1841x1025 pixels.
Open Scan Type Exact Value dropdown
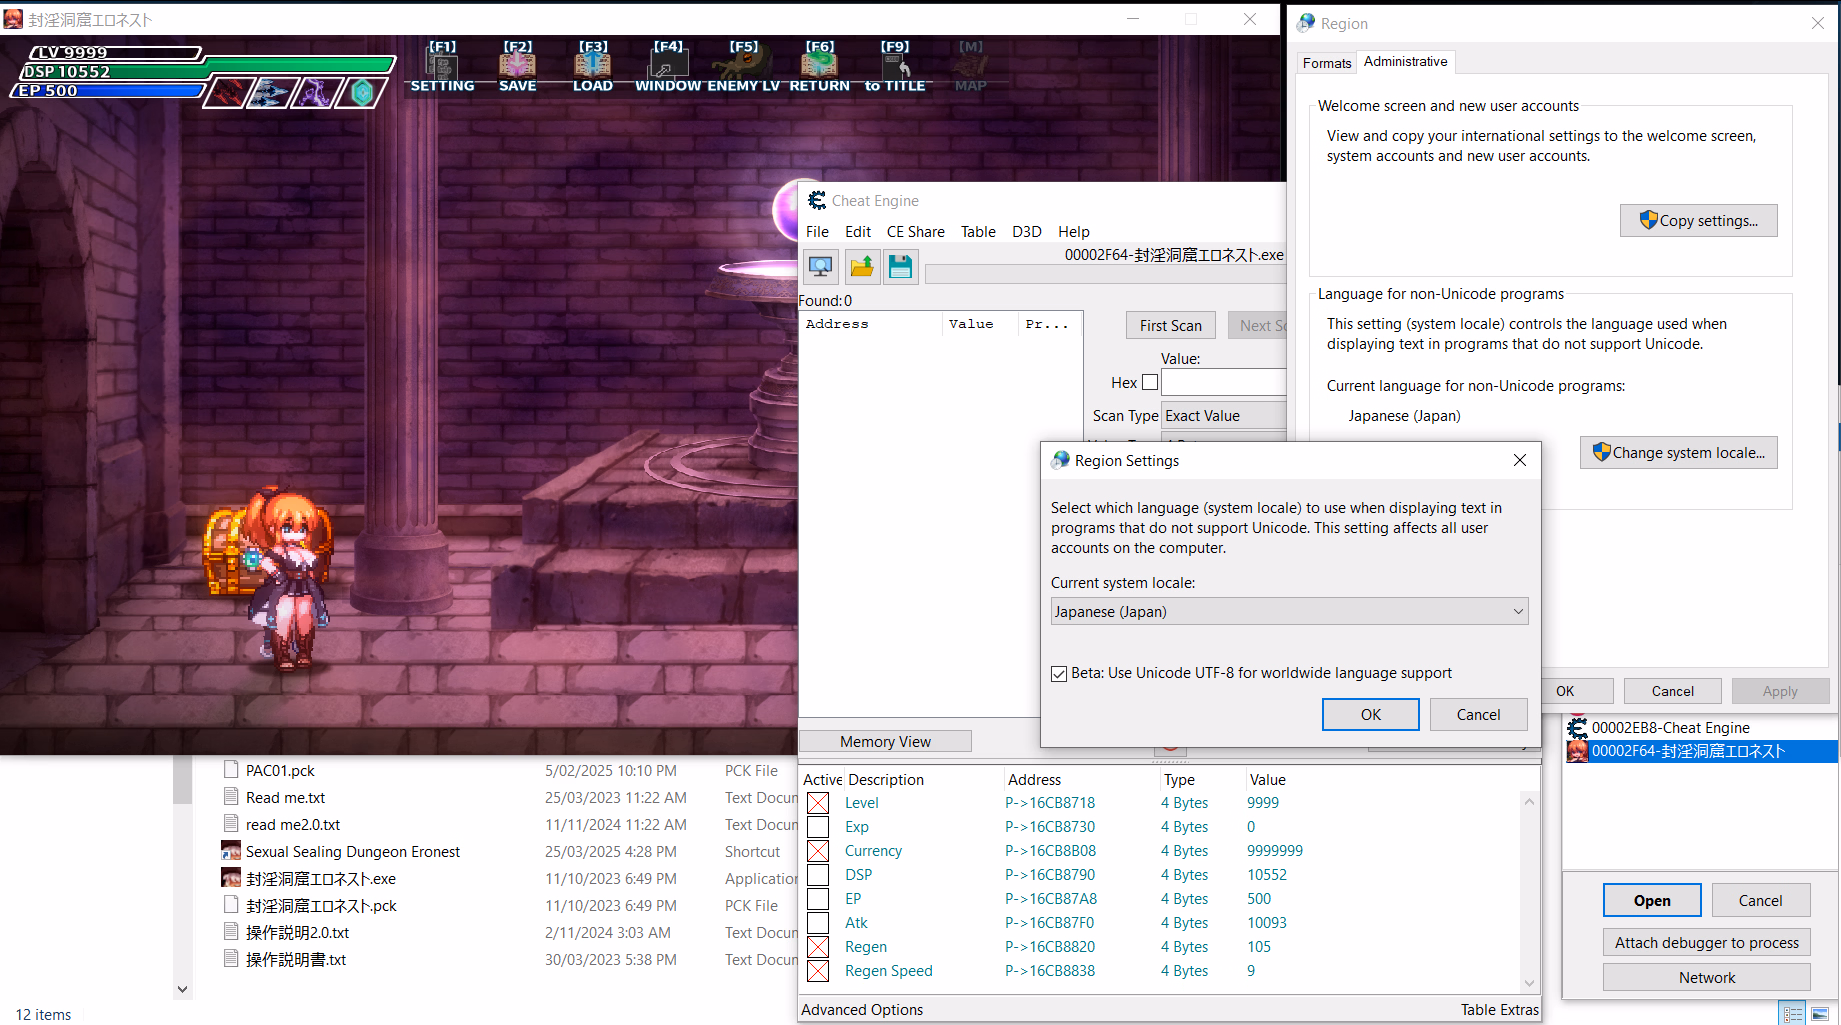pyautogui.click(x=1224, y=416)
